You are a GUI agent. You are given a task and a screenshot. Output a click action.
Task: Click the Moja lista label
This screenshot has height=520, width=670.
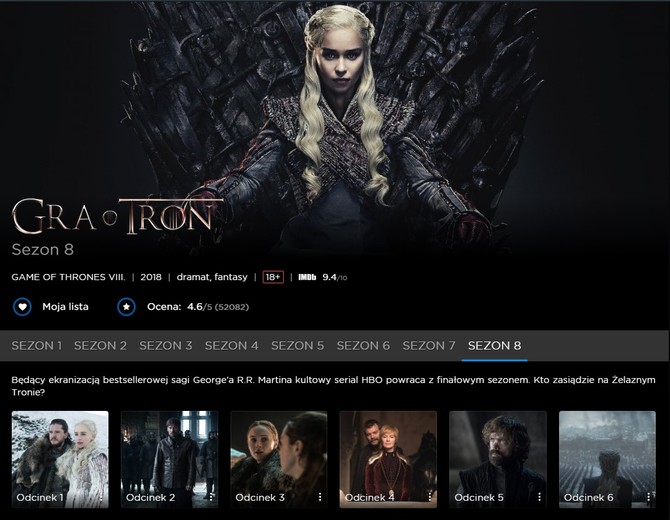coord(65,307)
